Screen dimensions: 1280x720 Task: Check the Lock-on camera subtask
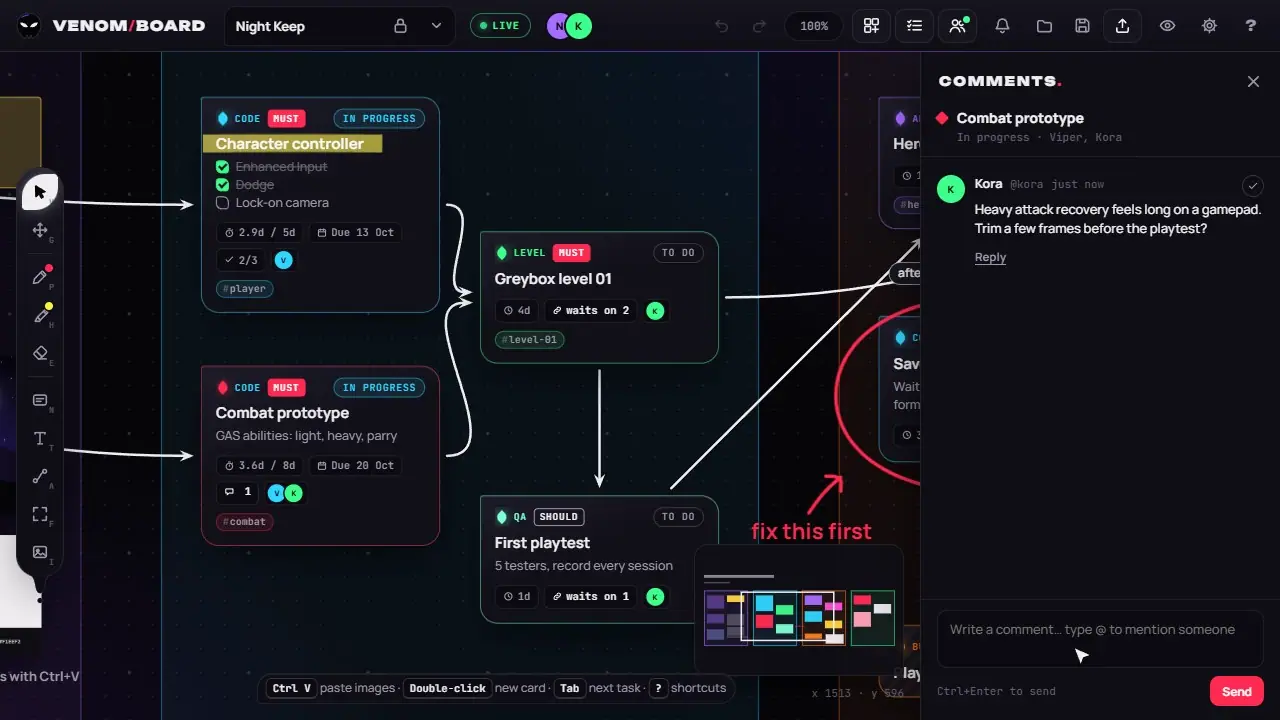223,203
